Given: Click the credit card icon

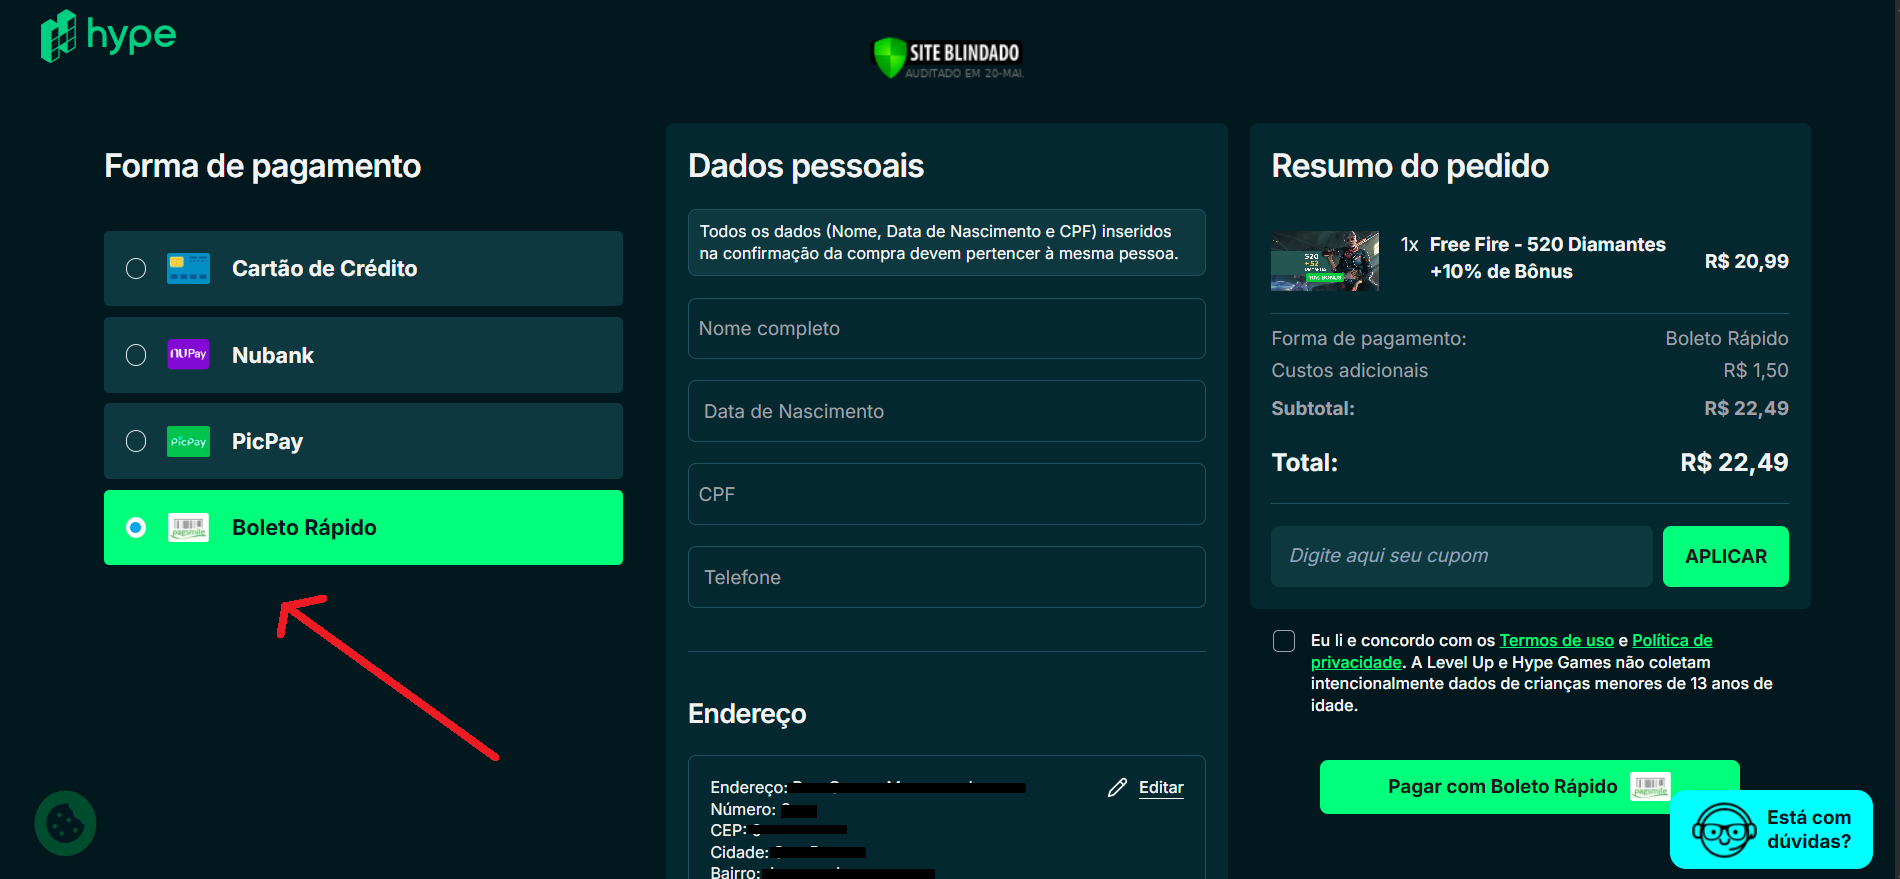Looking at the screenshot, I should pyautogui.click(x=188, y=268).
